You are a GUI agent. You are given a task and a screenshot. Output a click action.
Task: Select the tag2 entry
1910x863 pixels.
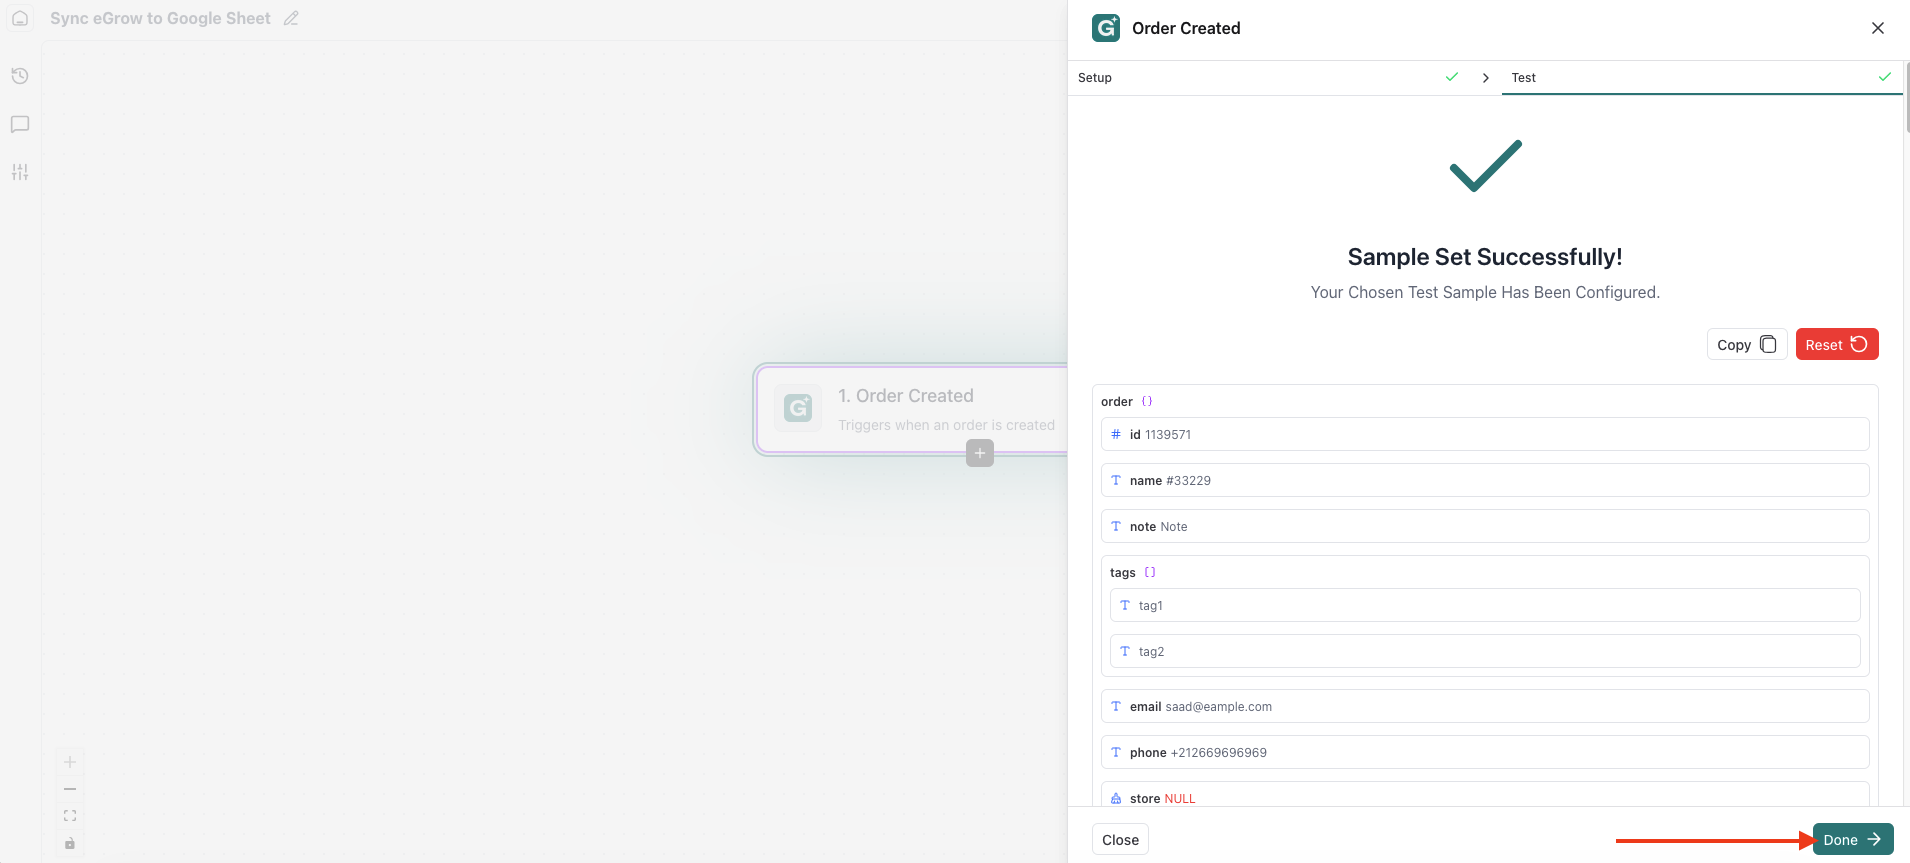(x=1485, y=652)
